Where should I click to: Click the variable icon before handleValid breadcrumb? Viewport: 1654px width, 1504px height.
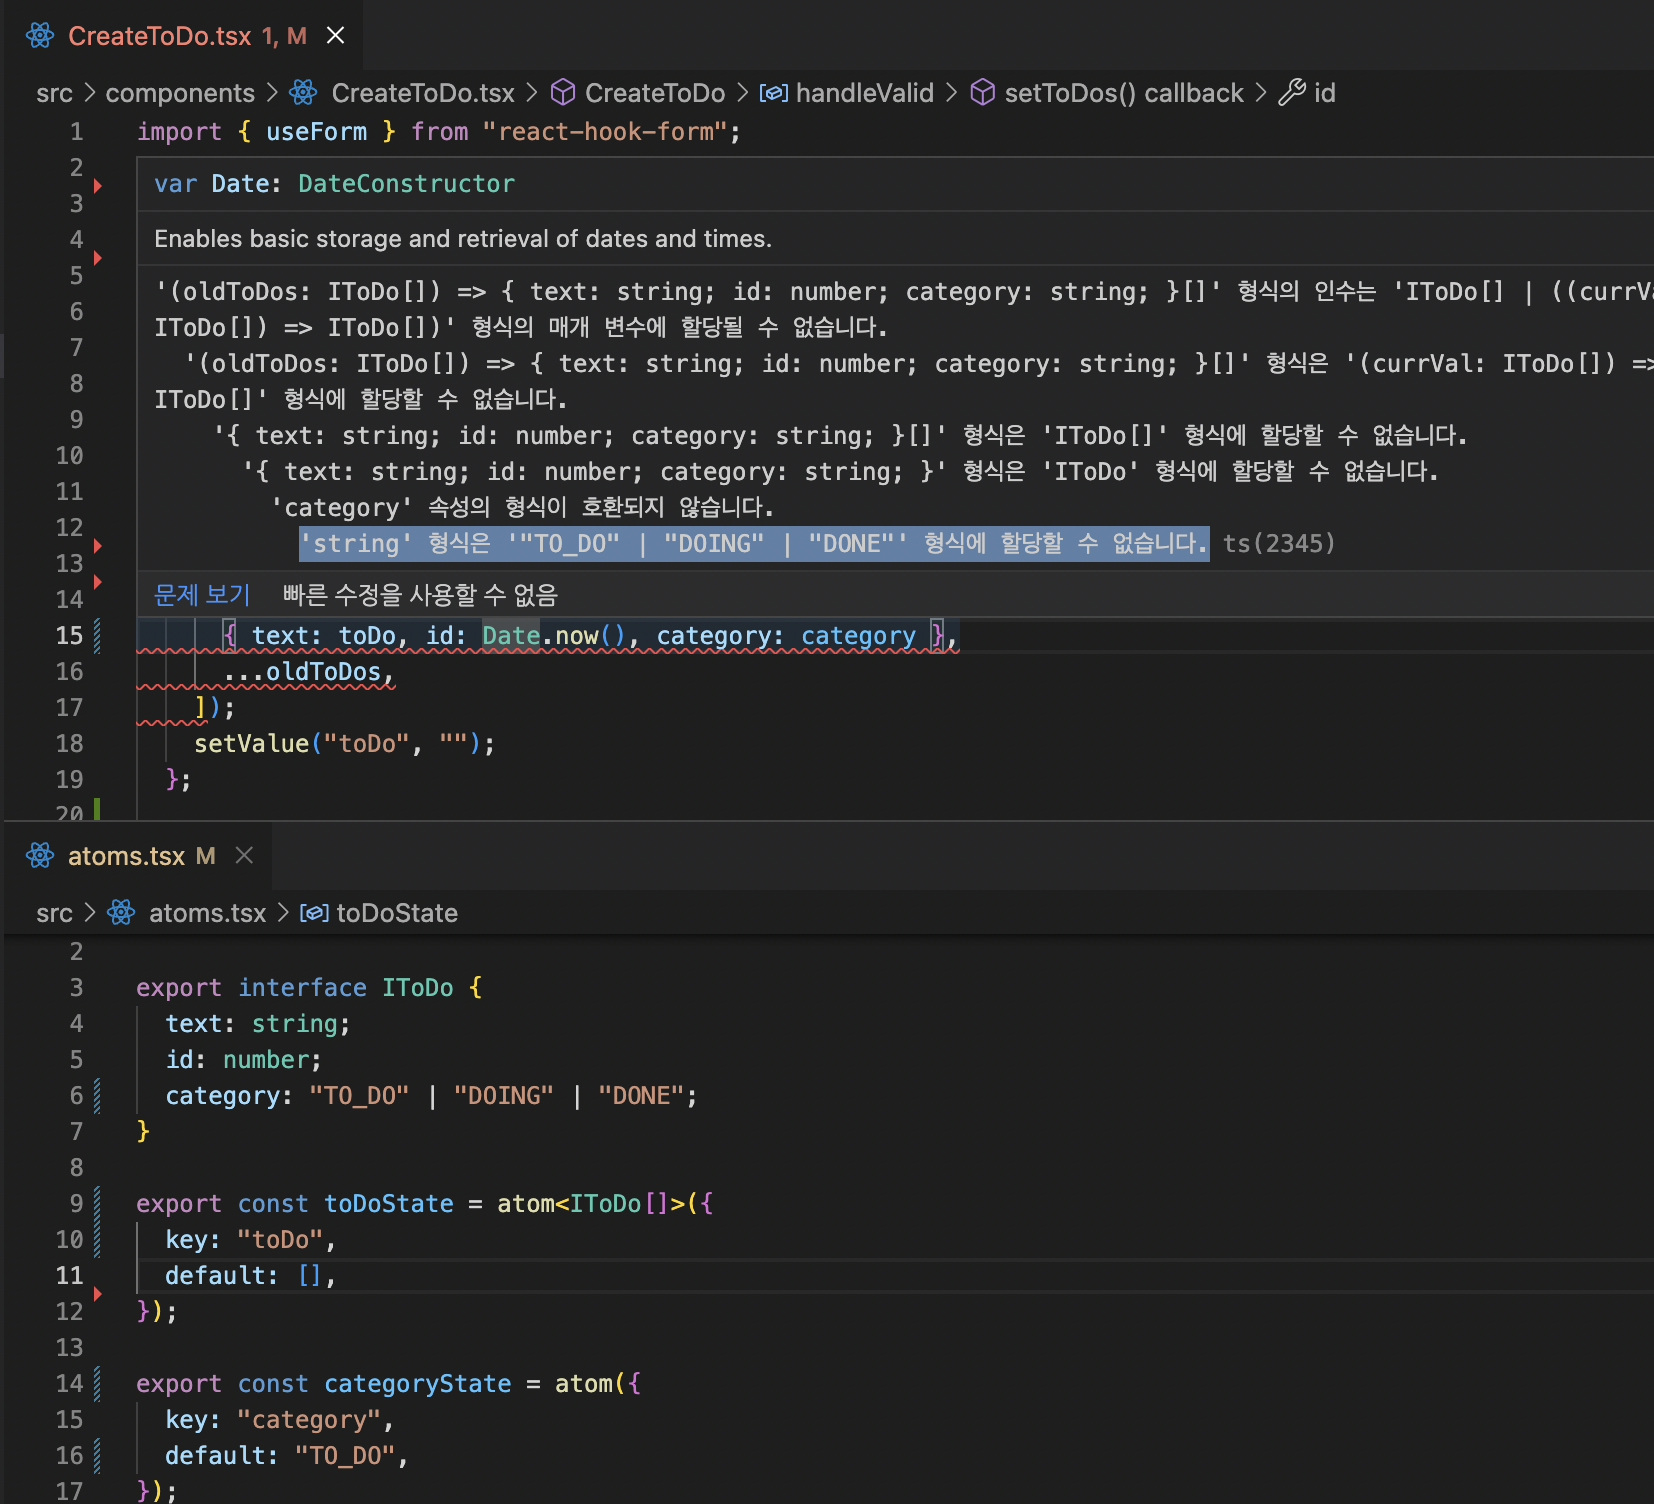(x=773, y=93)
